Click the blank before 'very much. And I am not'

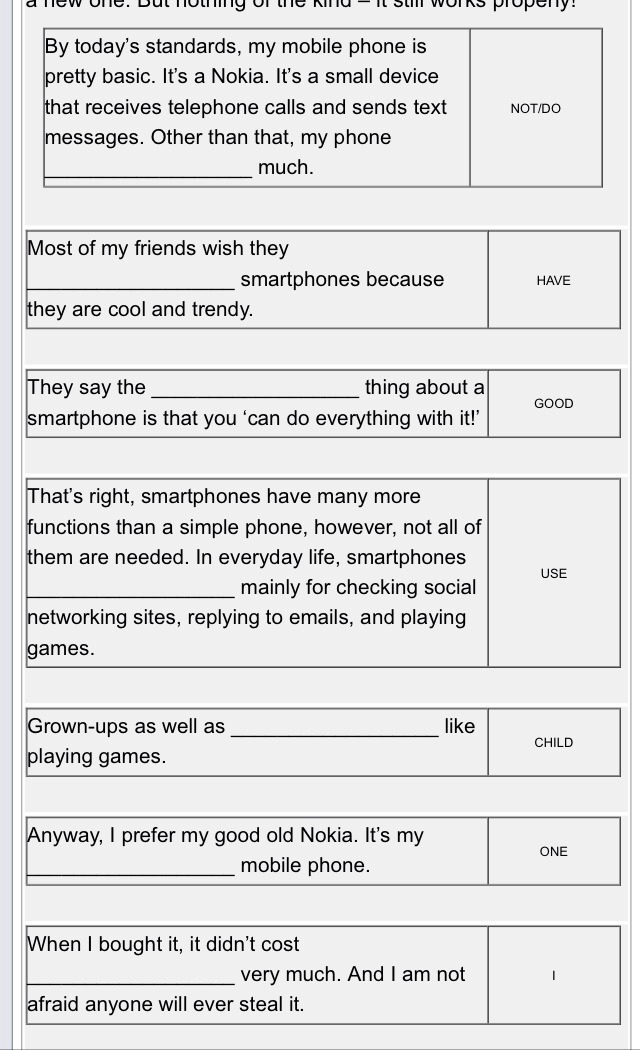pyautogui.click(x=131, y=974)
